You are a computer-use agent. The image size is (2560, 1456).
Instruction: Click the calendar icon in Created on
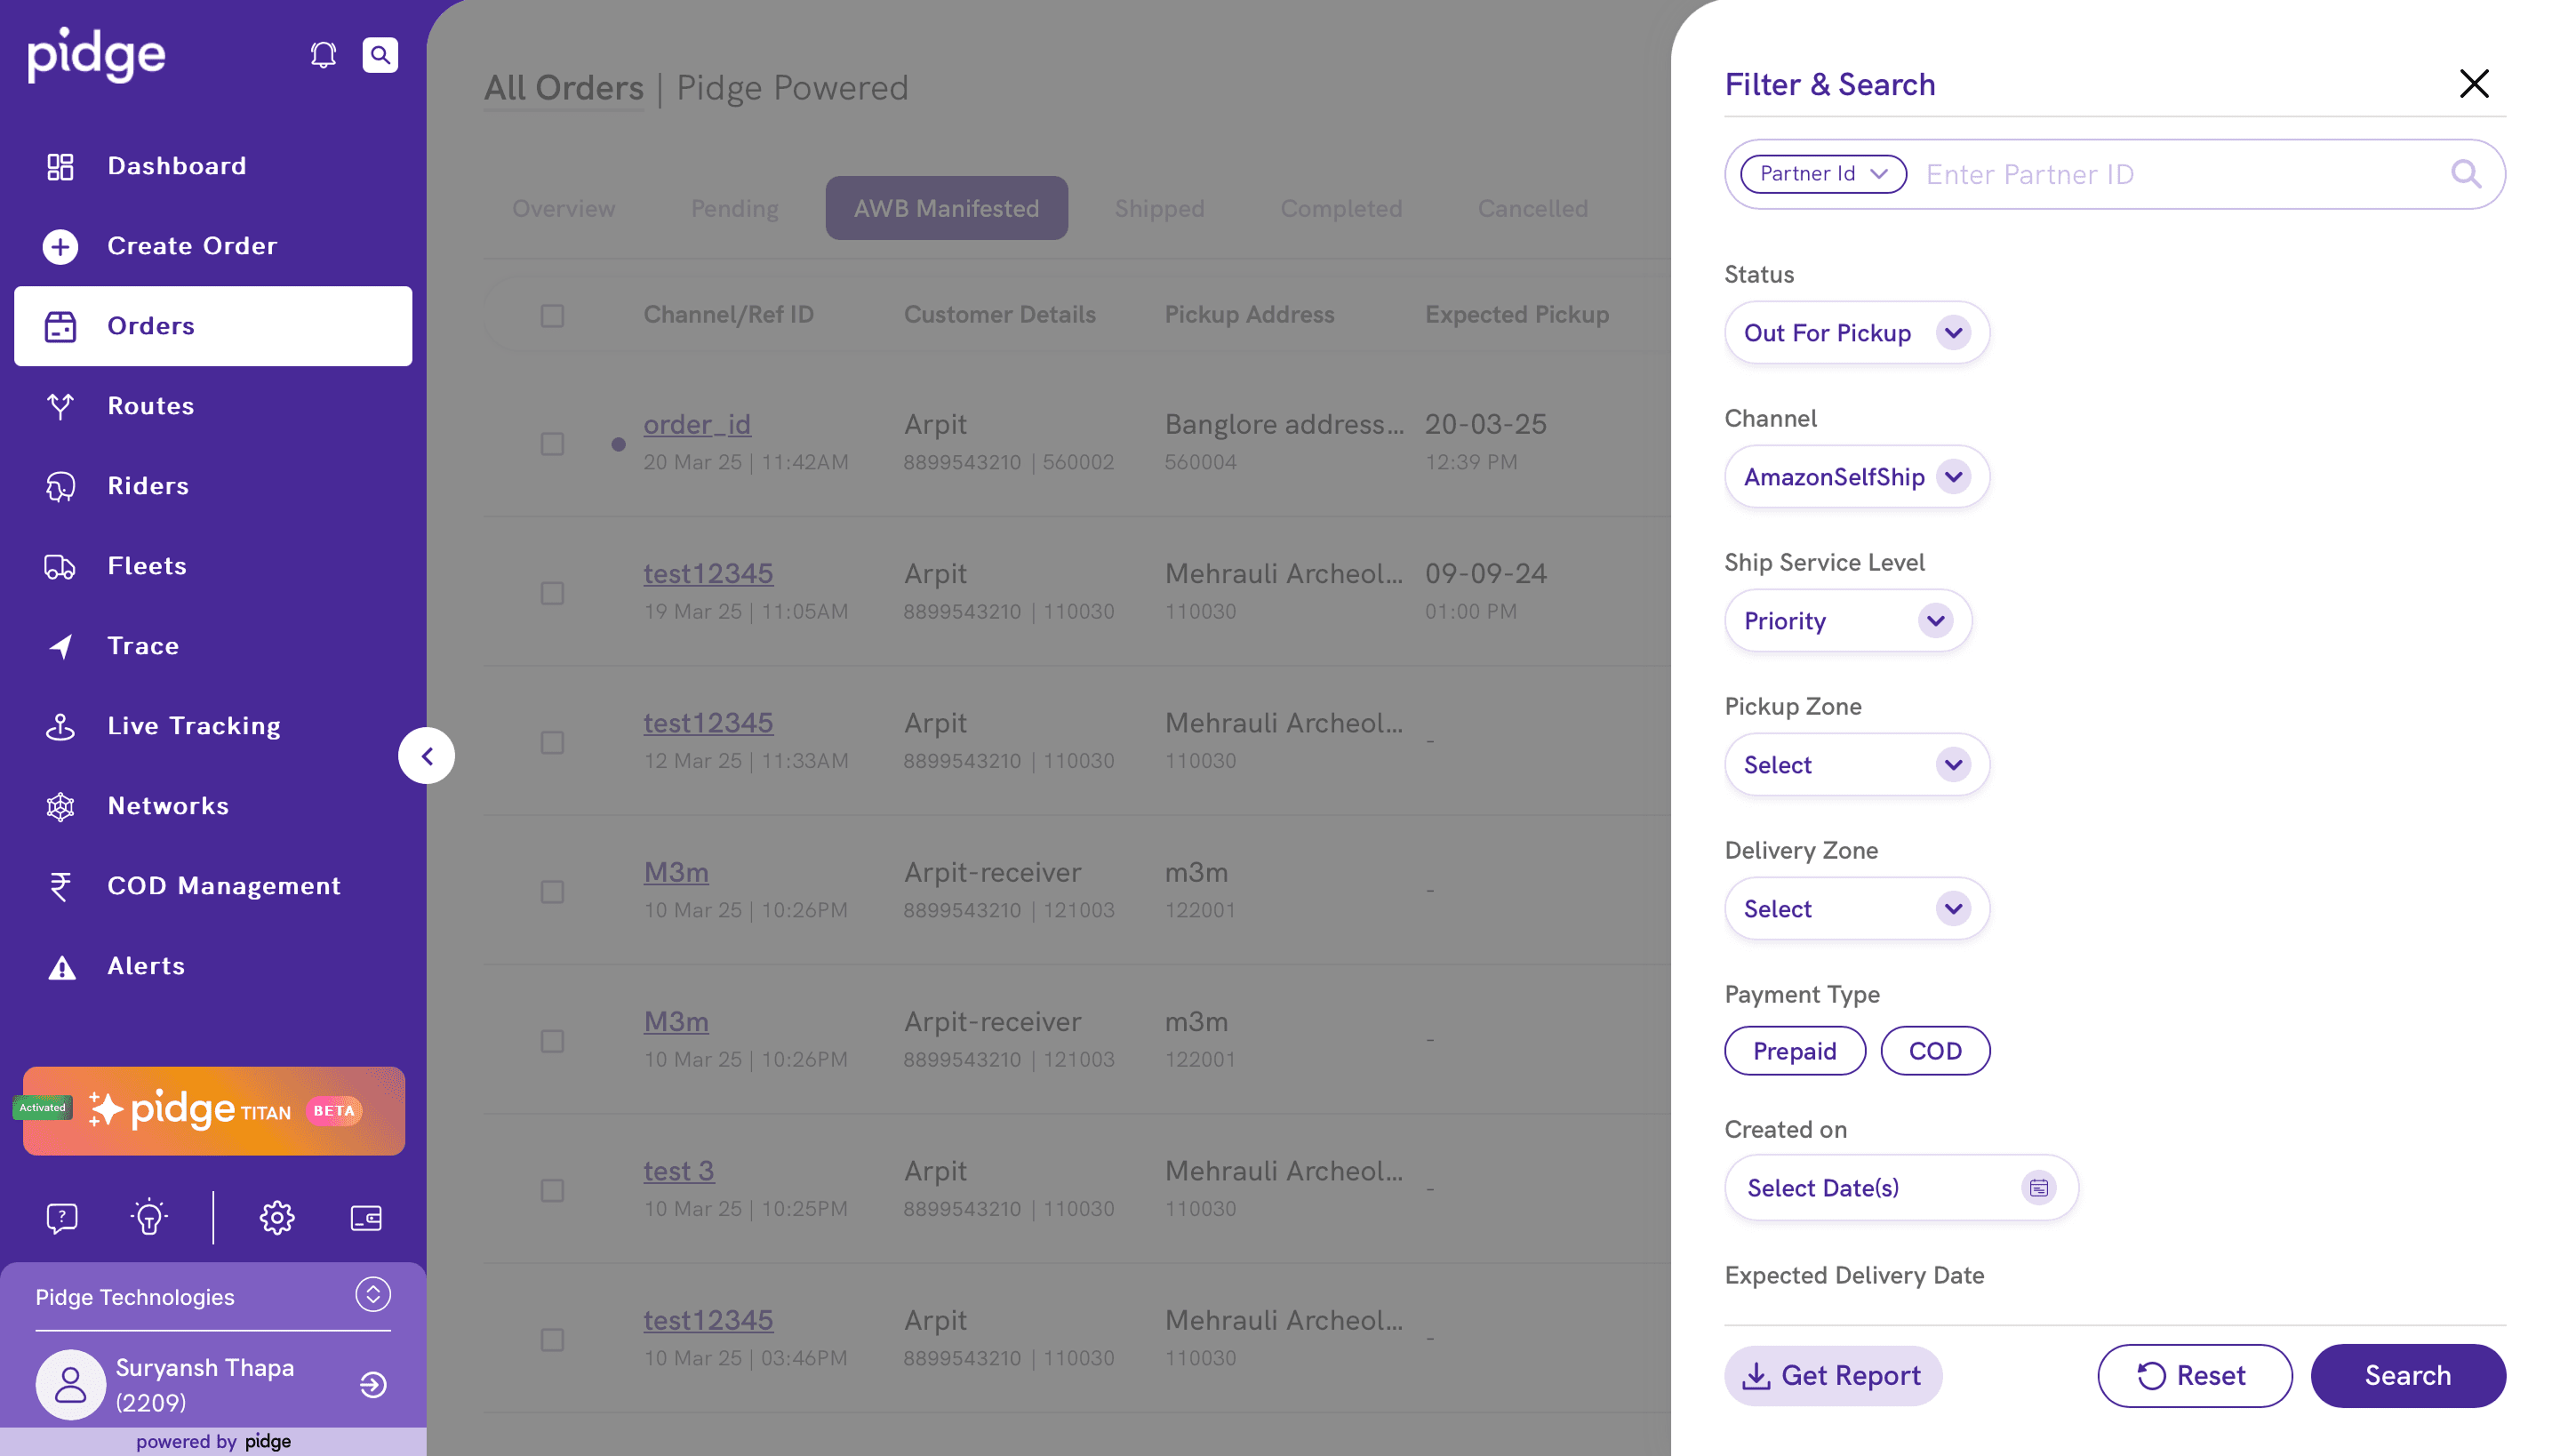pos(2038,1187)
